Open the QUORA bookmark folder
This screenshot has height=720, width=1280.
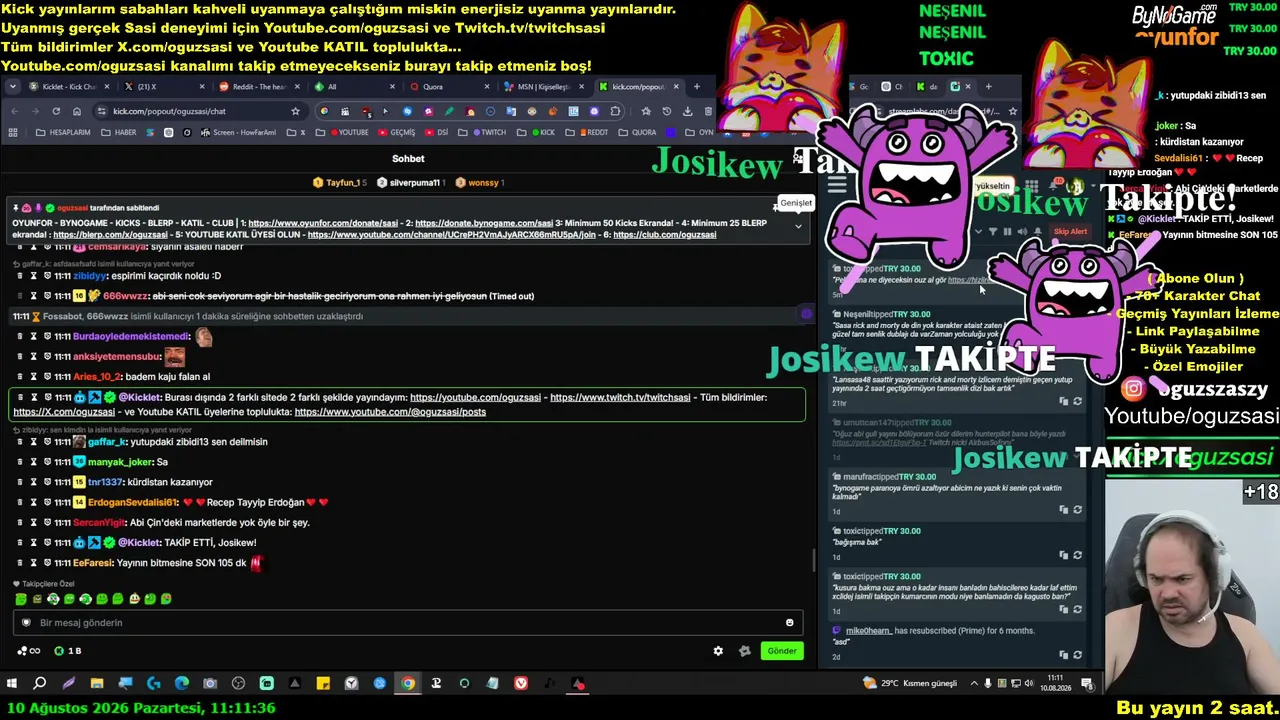click(x=637, y=132)
